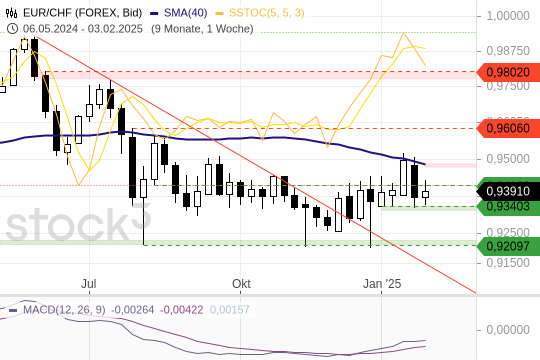Select the EUR/CHF (FOREX, Bid) title
The image size is (540, 360).
[x=83, y=13]
